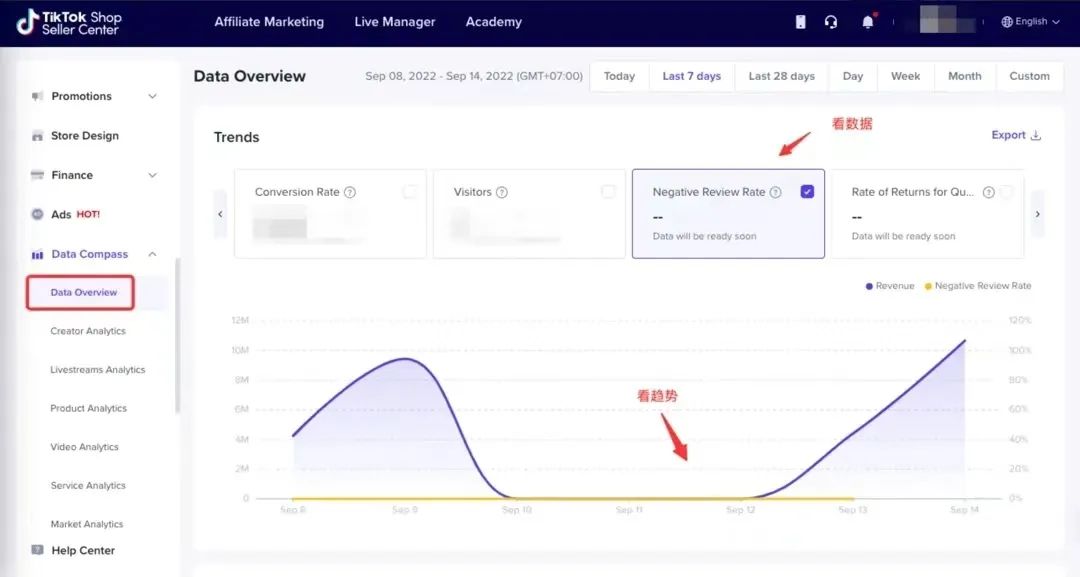The width and height of the screenshot is (1080, 577).
Task: Click the TikTok Shop Seller Center logo
Action: (x=68, y=23)
